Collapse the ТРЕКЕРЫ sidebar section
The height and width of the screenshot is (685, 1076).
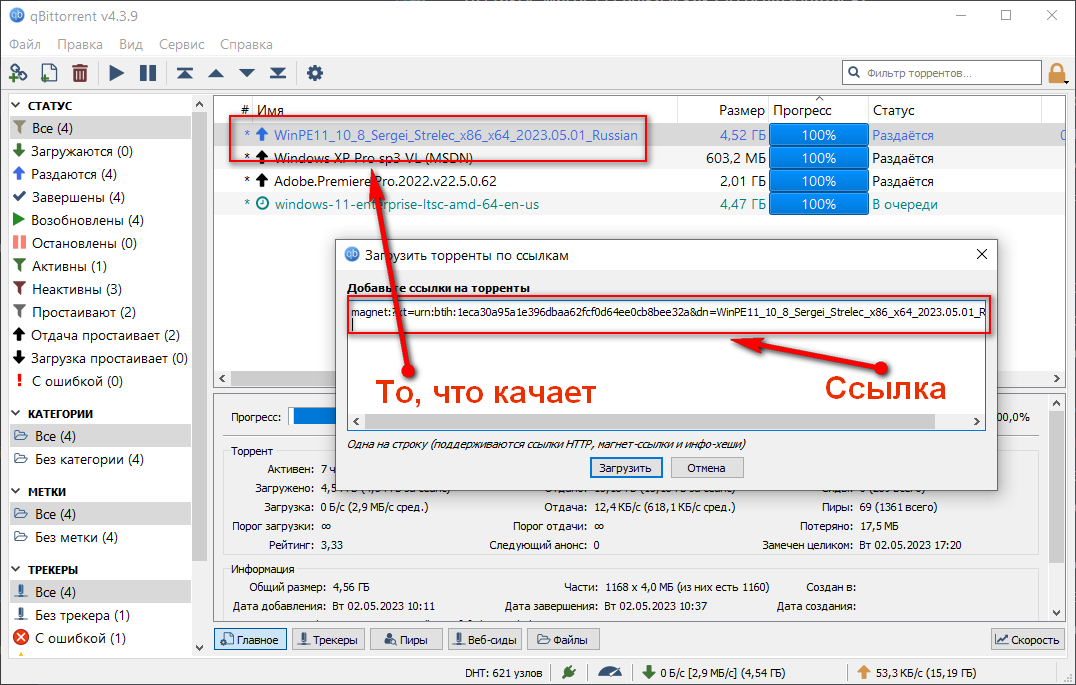16,570
